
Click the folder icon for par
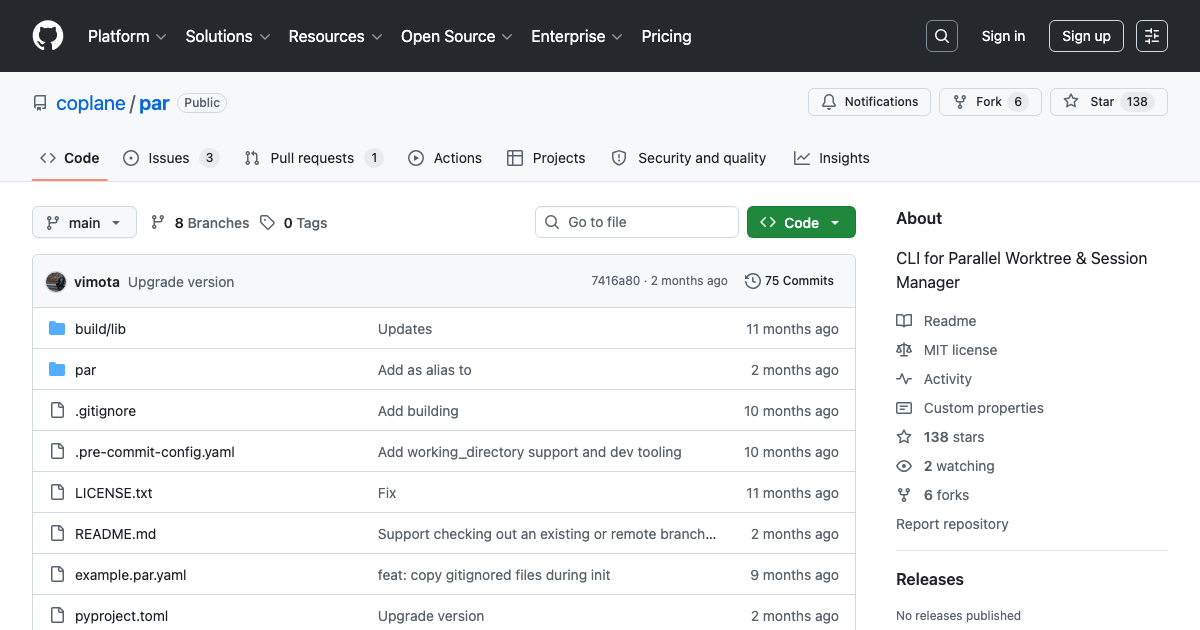pyautogui.click(x=57, y=370)
